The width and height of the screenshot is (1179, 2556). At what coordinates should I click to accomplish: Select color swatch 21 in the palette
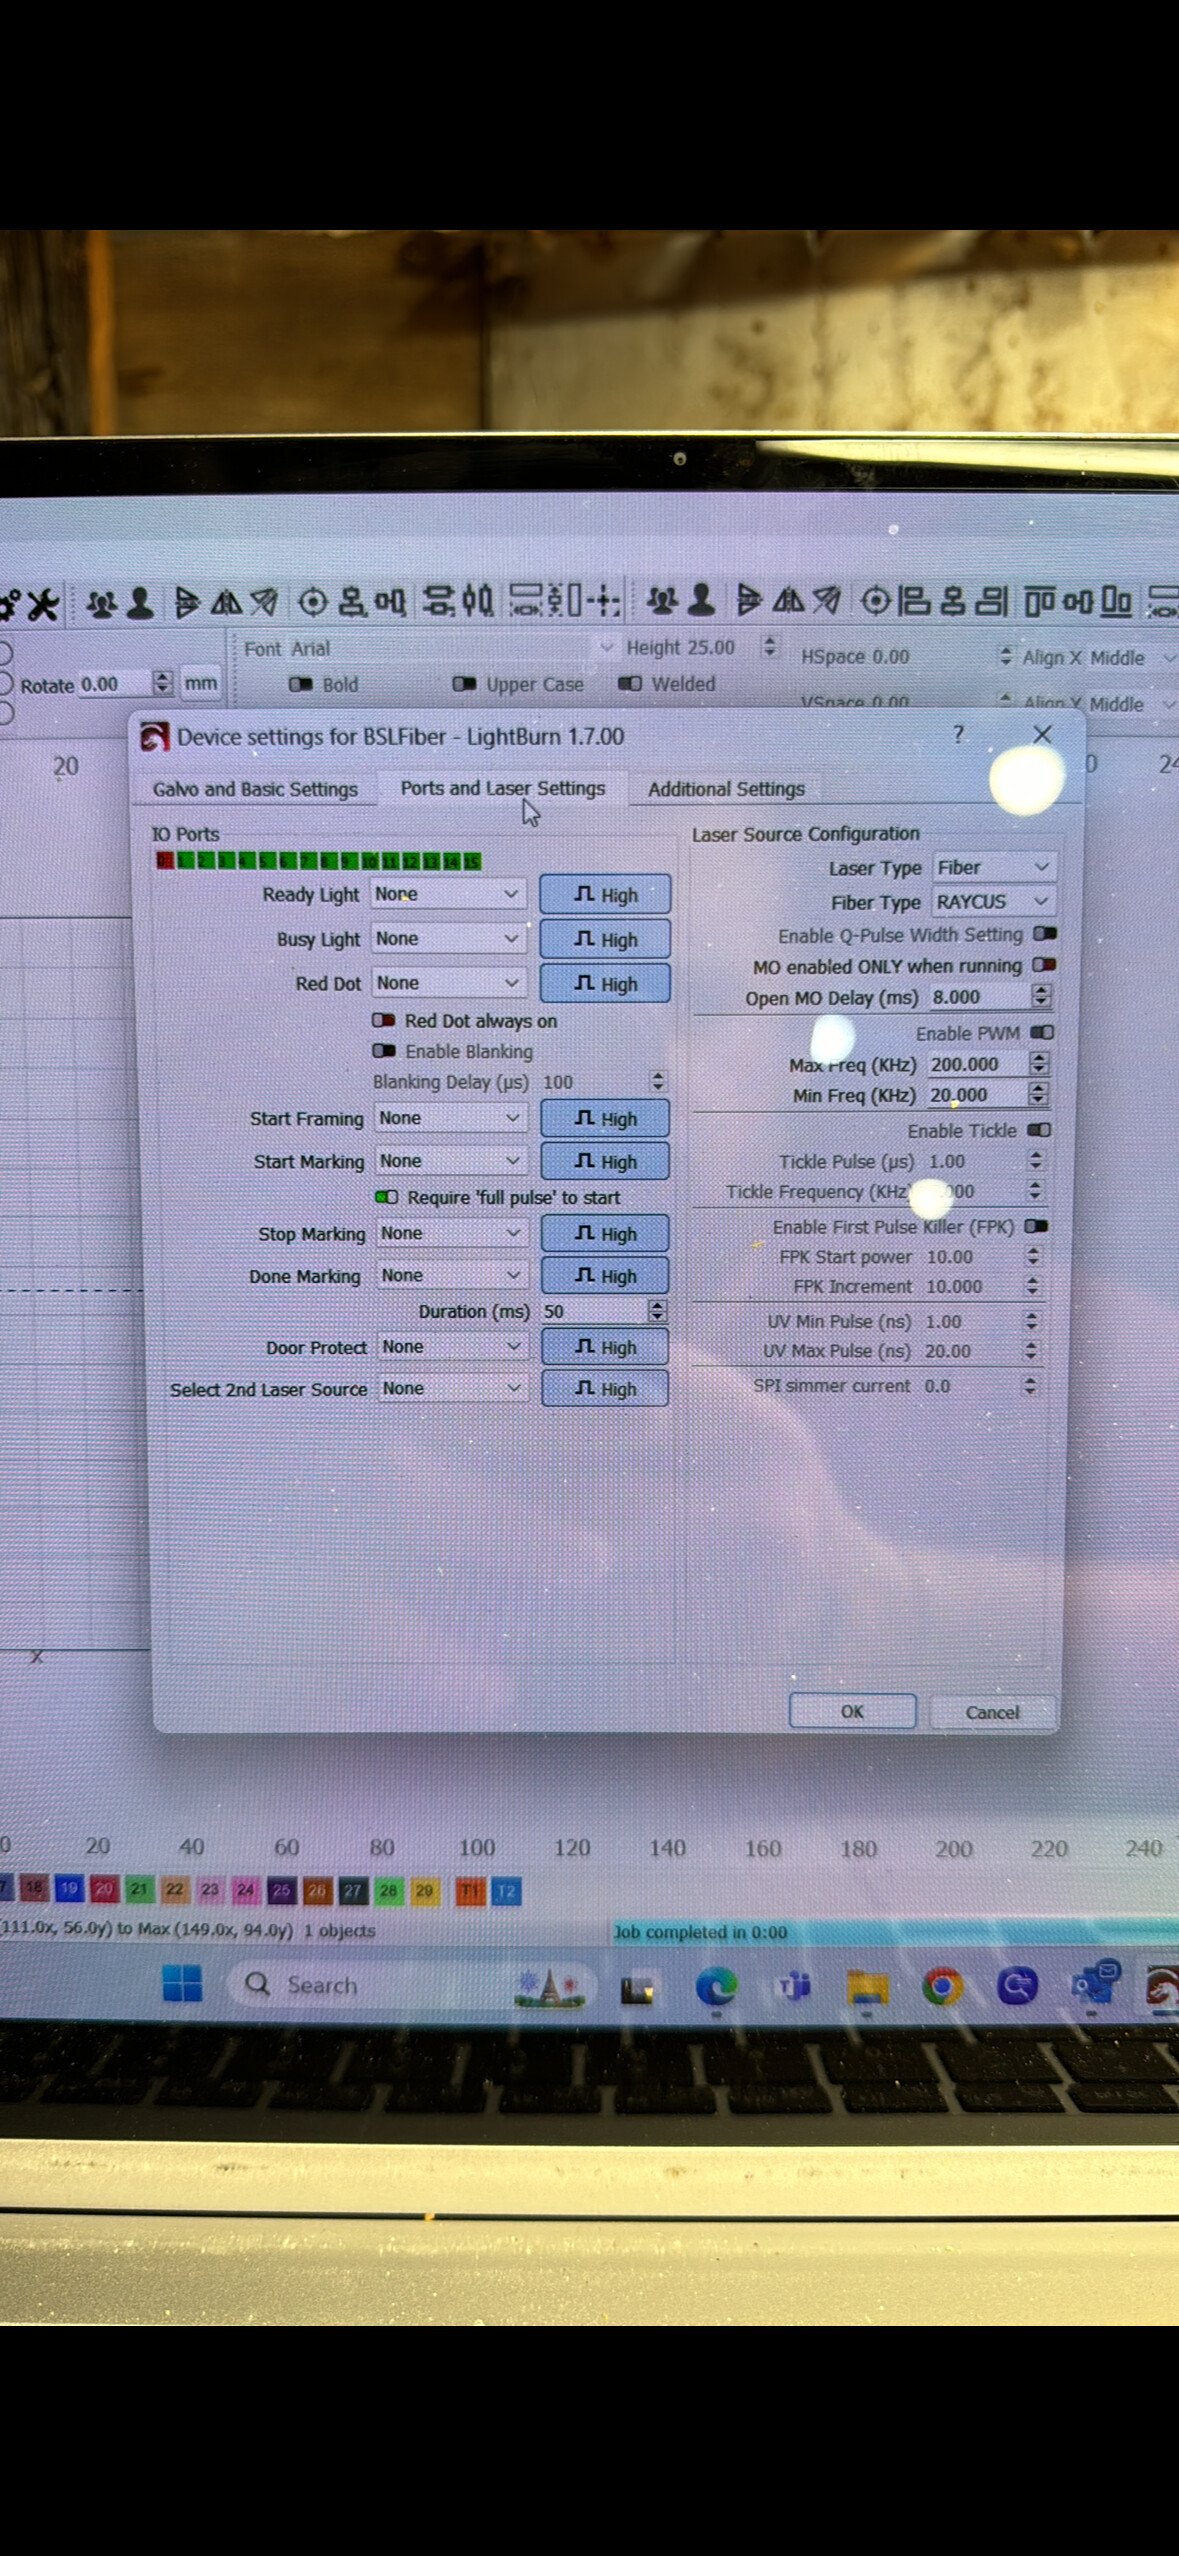click(139, 1889)
